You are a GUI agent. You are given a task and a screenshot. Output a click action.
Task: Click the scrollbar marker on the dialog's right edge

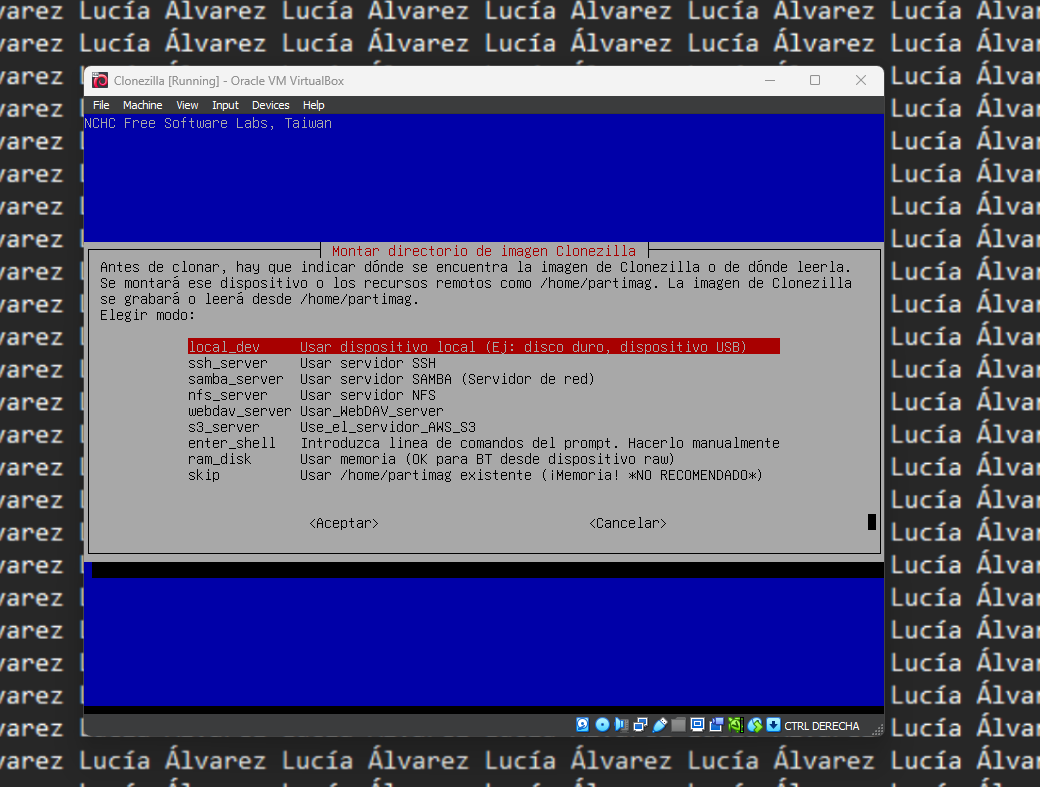(x=871, y=521)
